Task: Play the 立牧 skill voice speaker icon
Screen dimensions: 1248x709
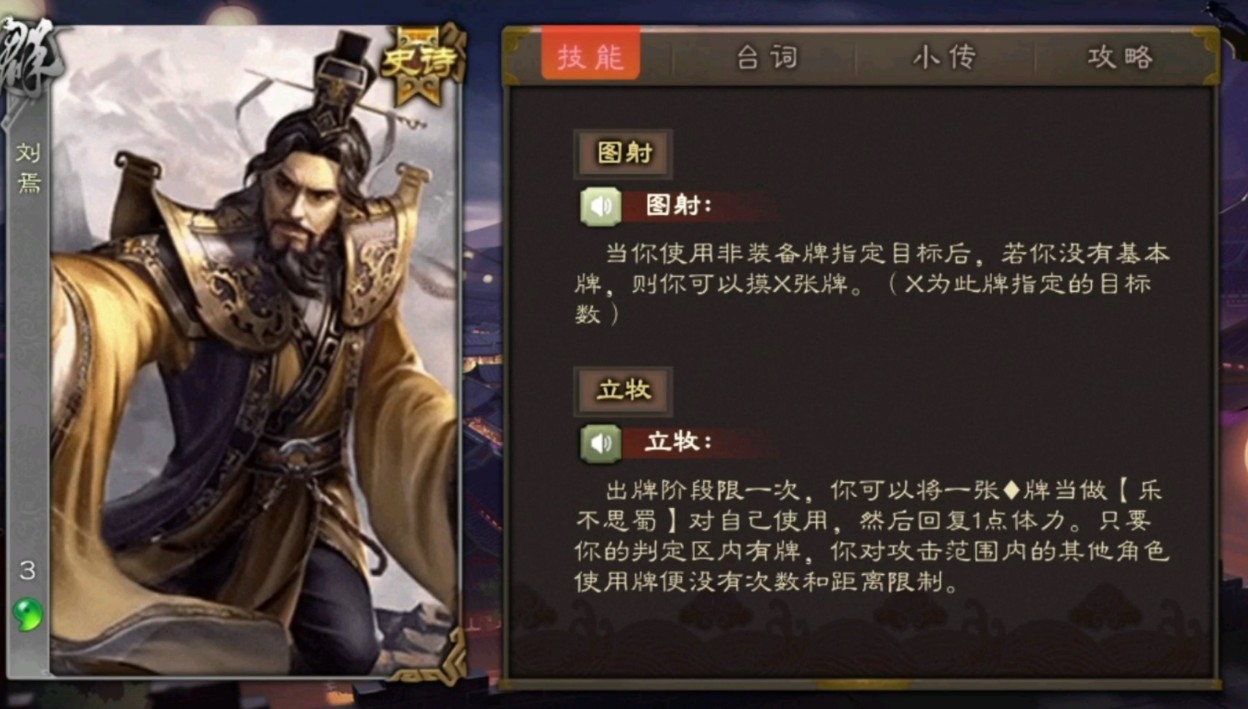Action: 601,442
